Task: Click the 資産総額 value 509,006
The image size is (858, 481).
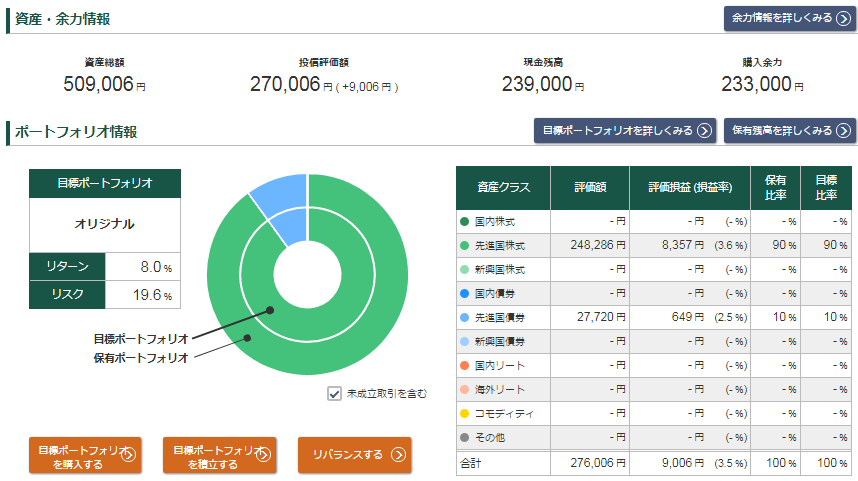Action: coord(98,84)
